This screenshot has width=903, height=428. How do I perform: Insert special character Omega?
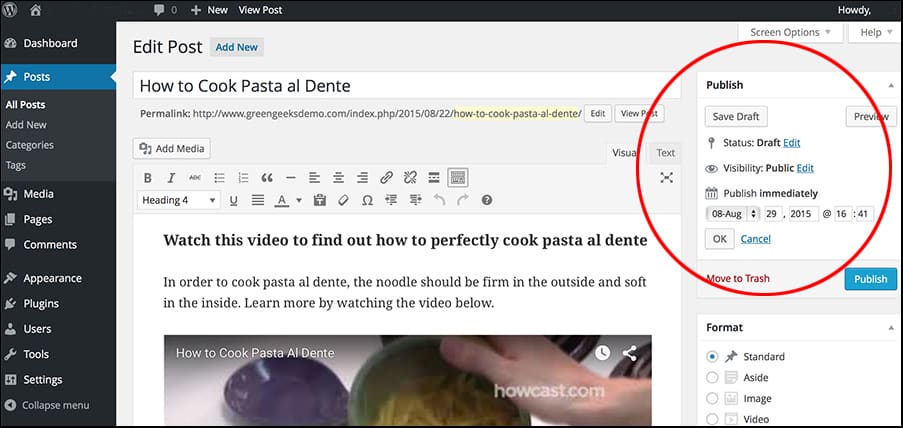pyautogui.click(x=367, y=200)
